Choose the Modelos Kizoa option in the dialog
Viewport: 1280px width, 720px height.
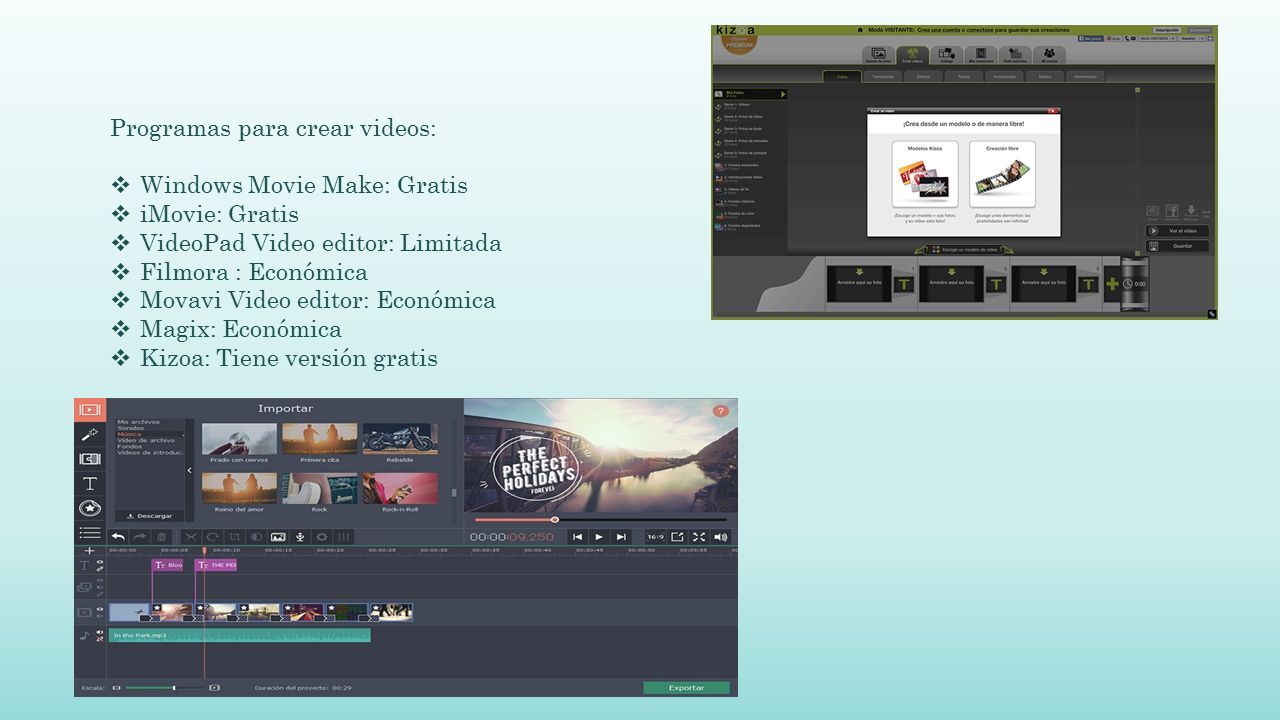pos(924,174)
